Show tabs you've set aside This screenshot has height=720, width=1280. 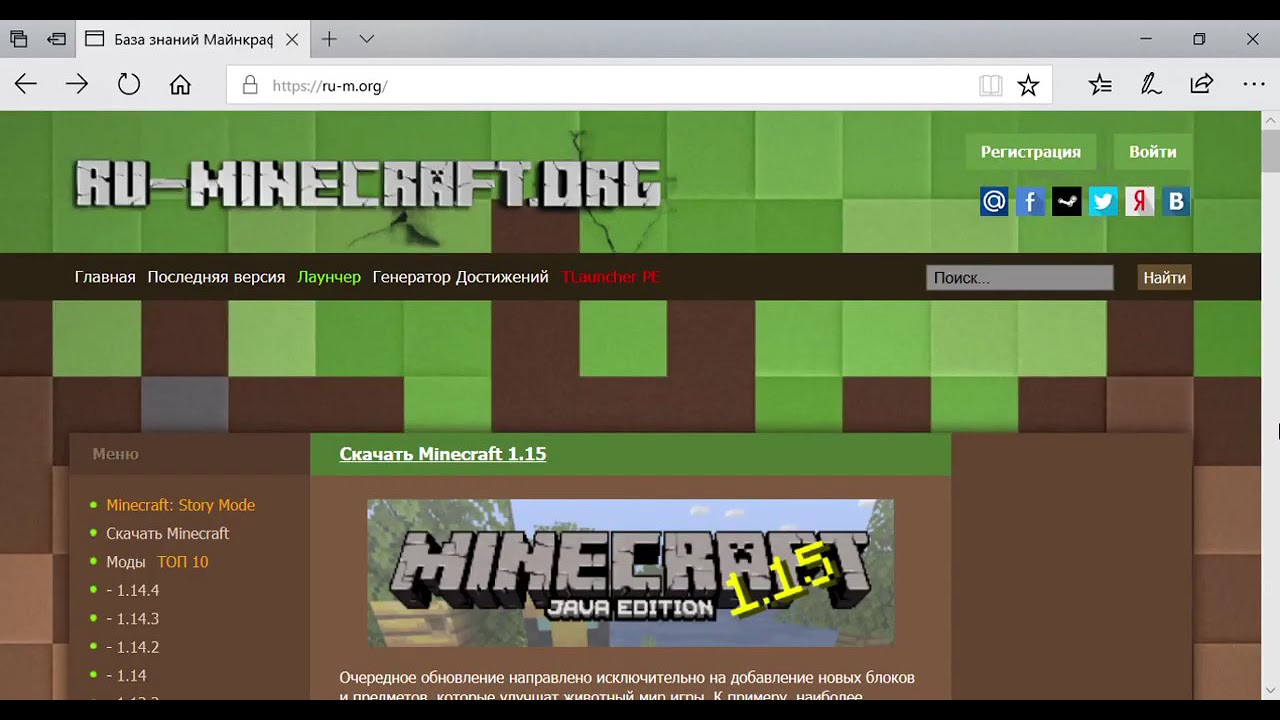tap(19, 39)
